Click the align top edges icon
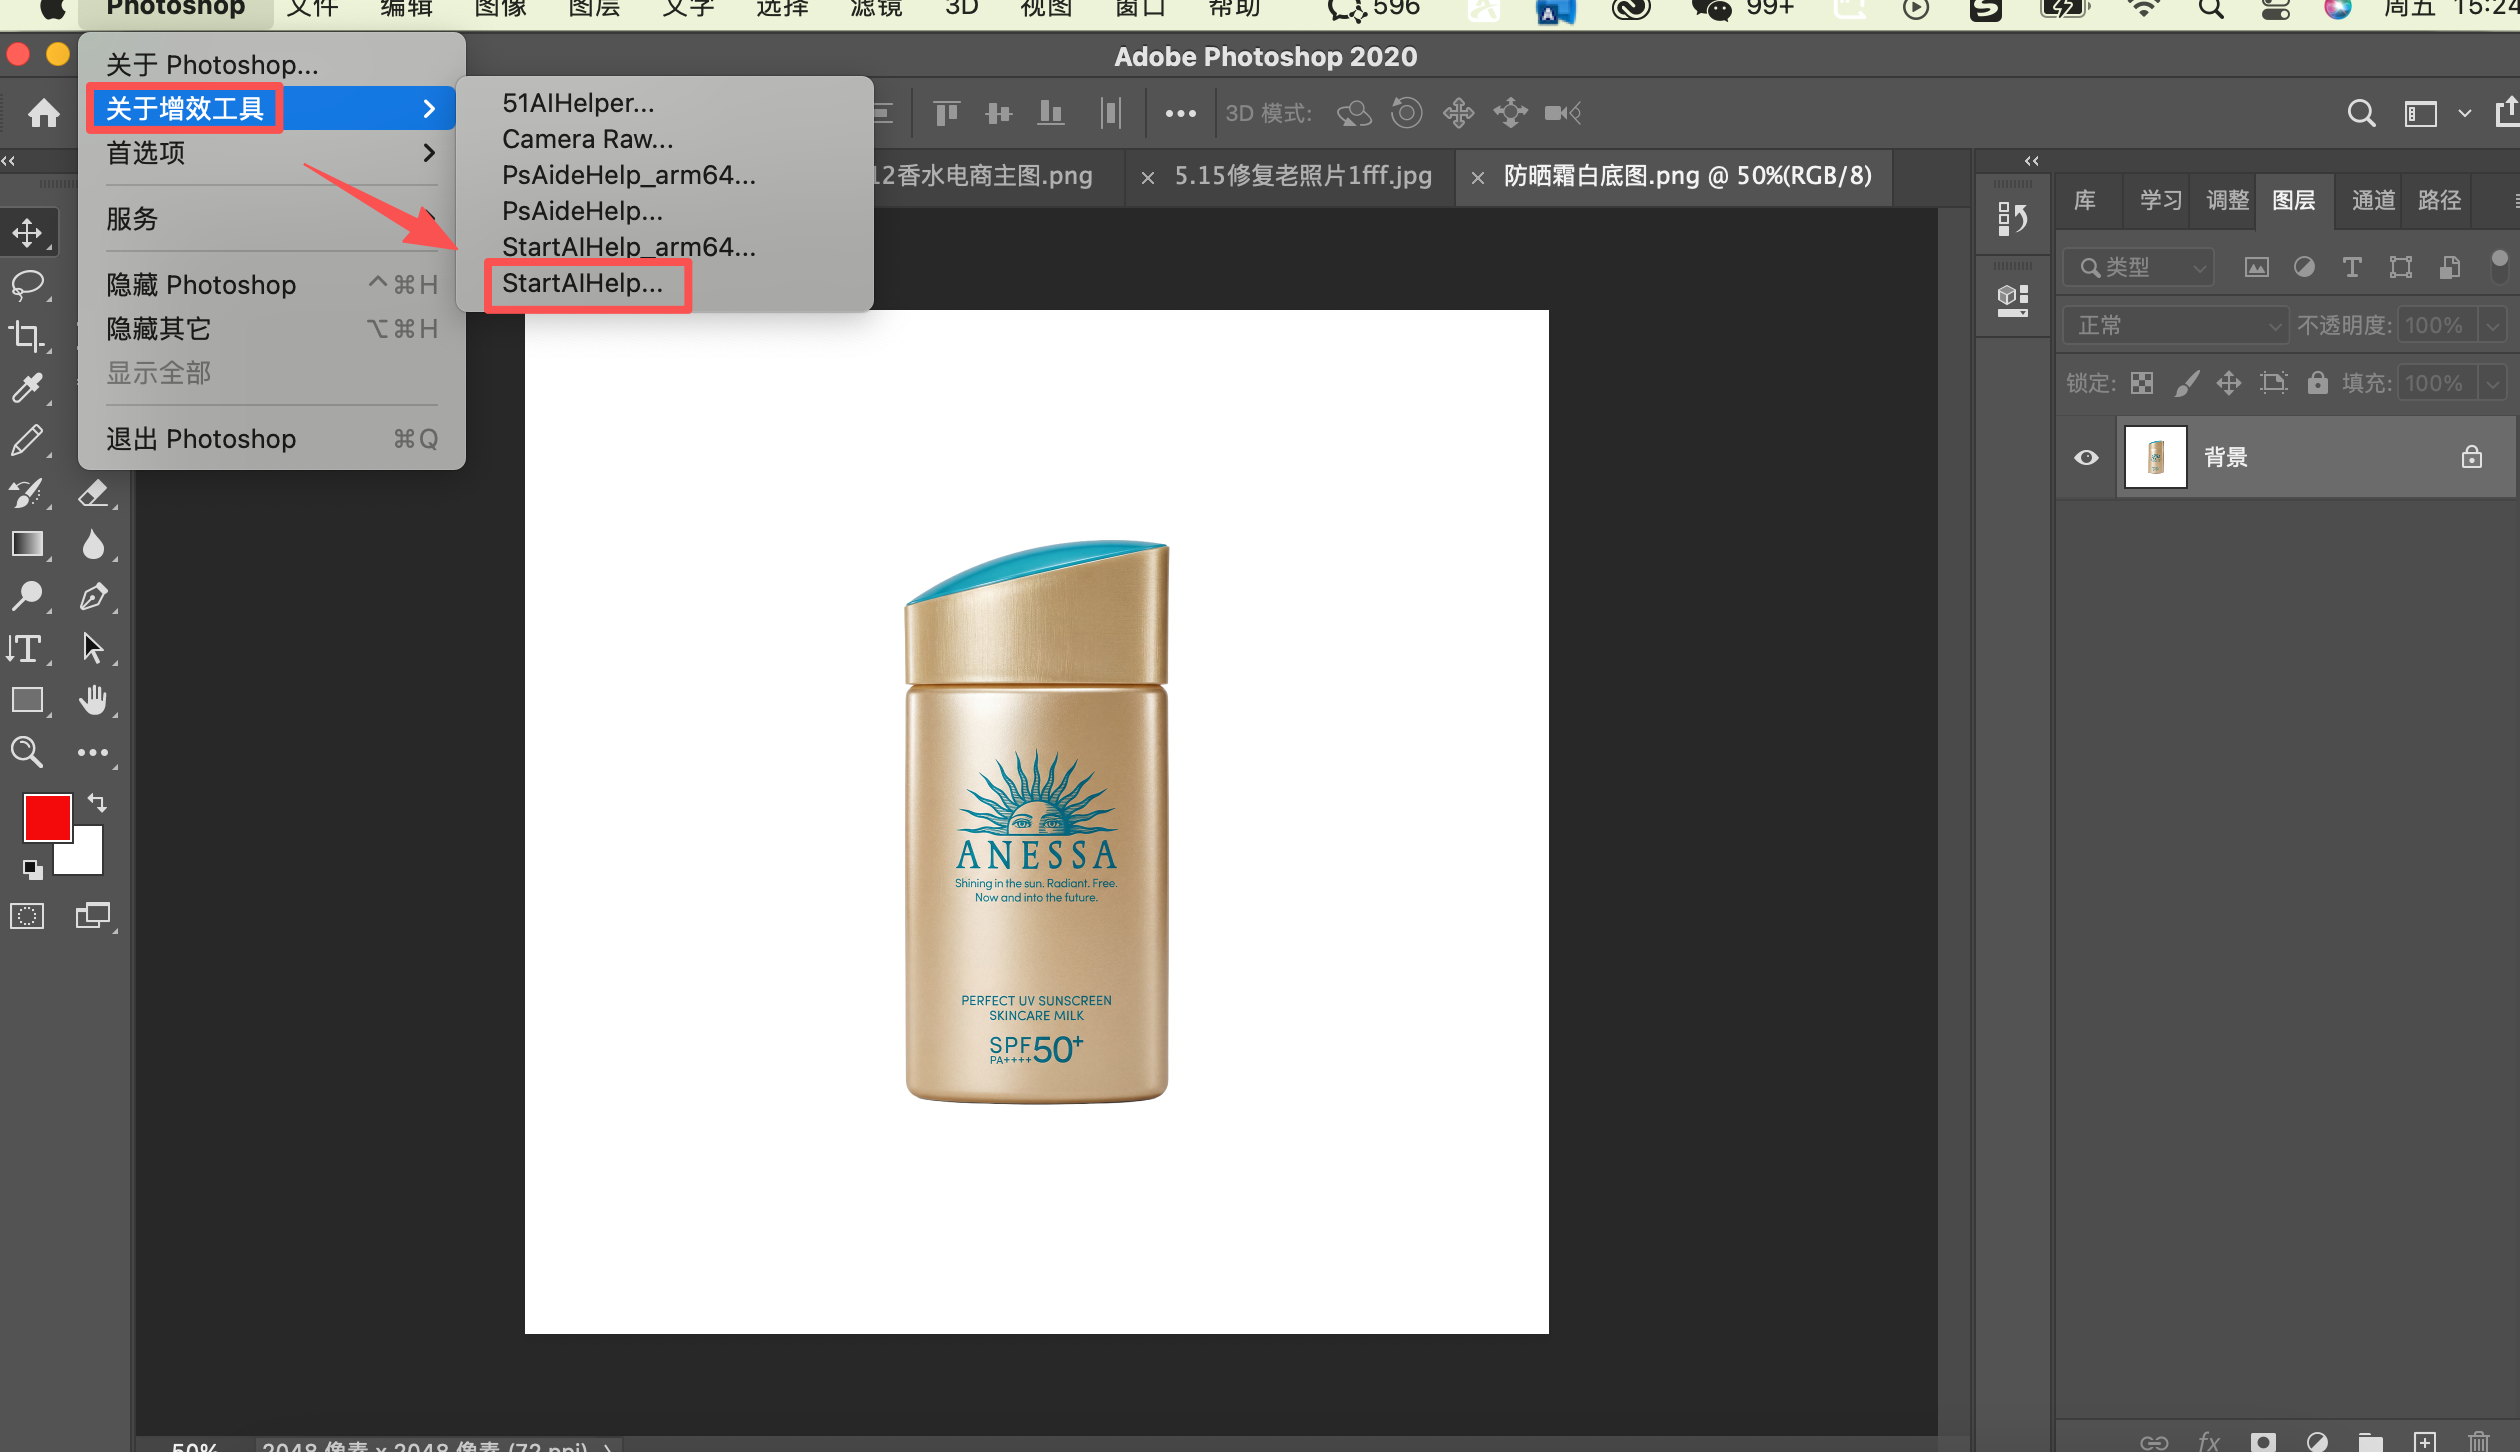Viewport: 2520px width, 1452px height. click(x=946, y=113)
